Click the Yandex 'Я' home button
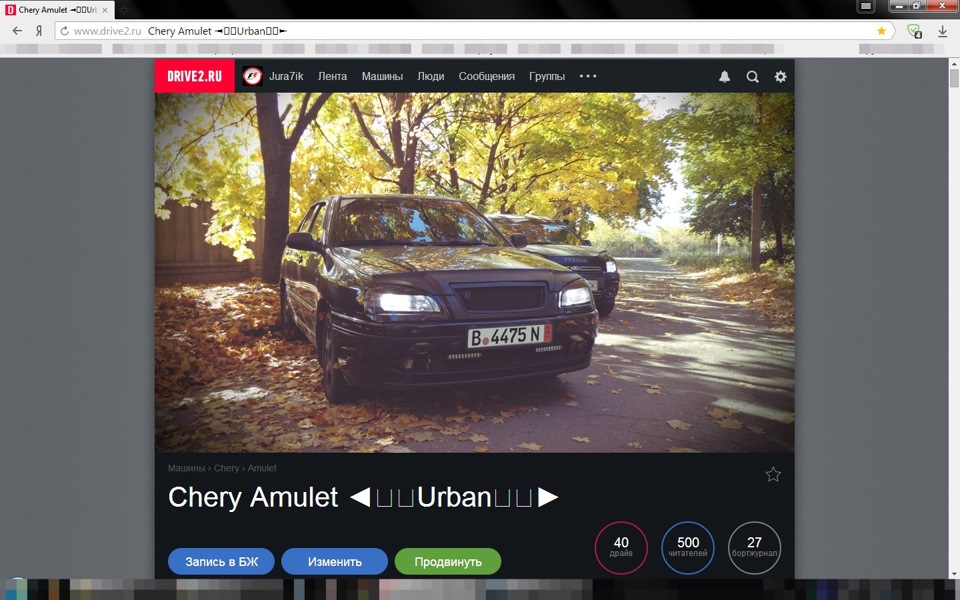The height and width of the screenshot is (600, 960). click(39, 31)
